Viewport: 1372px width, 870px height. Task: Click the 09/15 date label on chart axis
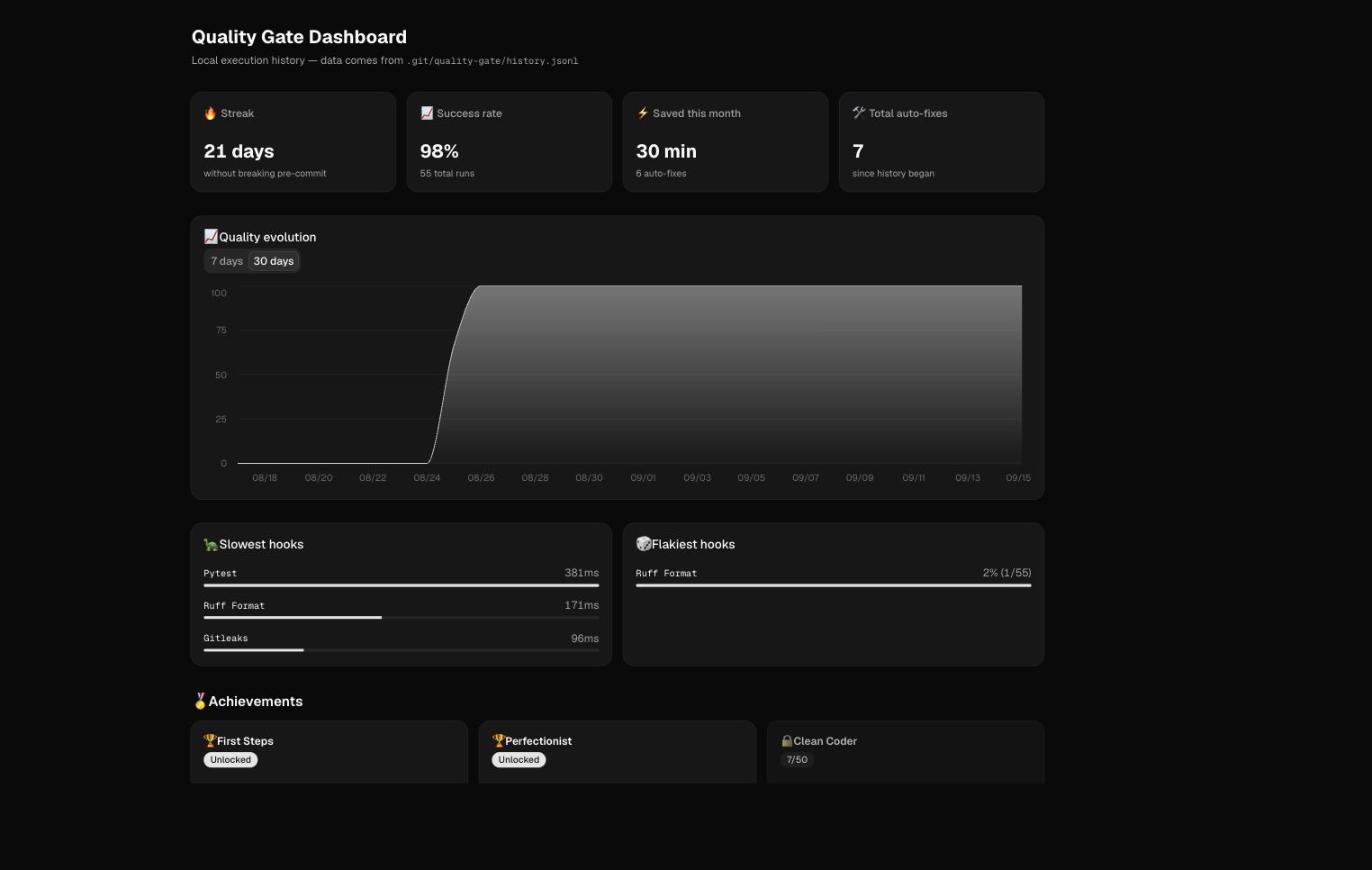point(1018,478)
